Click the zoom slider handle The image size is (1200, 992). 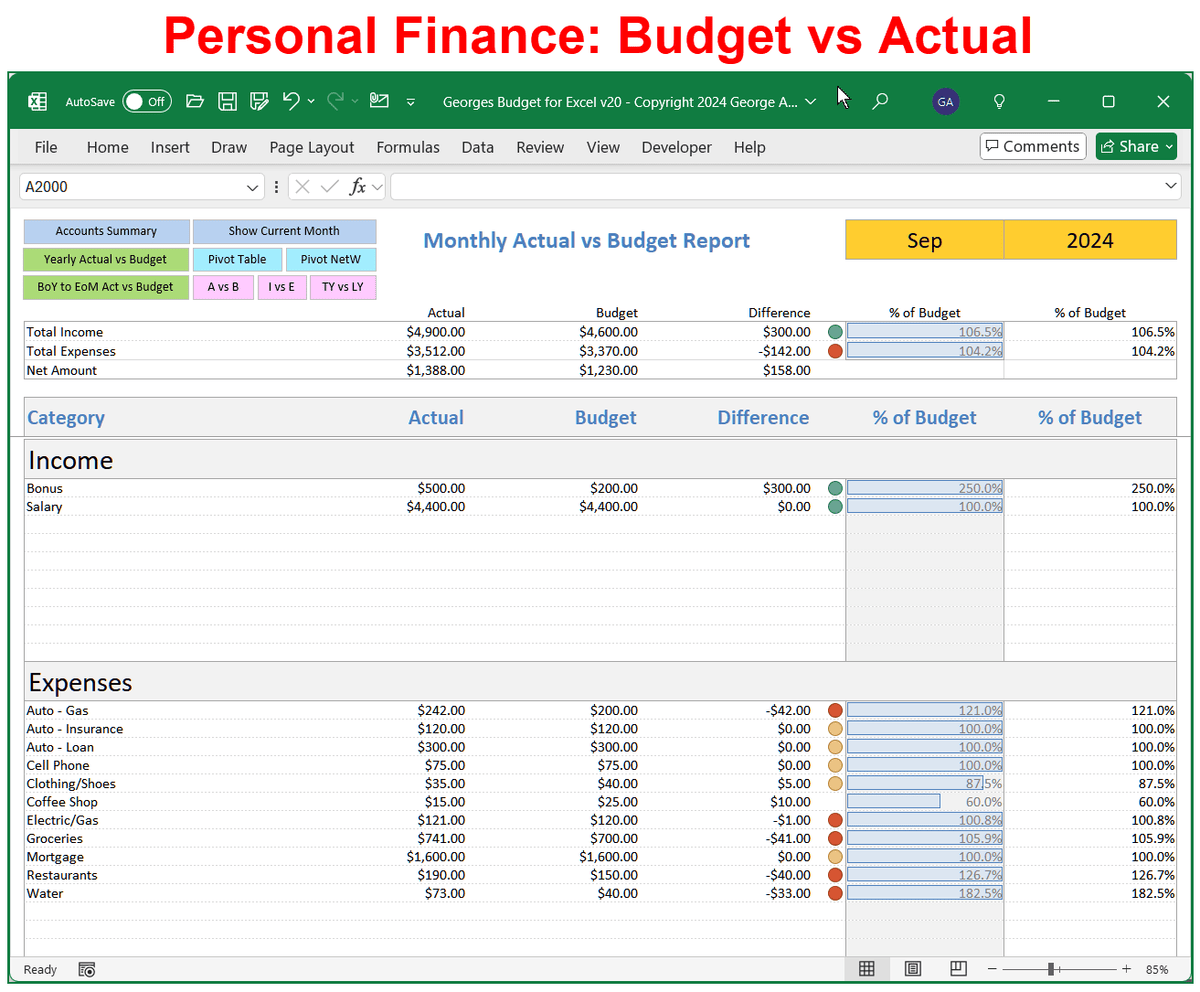1052,969
